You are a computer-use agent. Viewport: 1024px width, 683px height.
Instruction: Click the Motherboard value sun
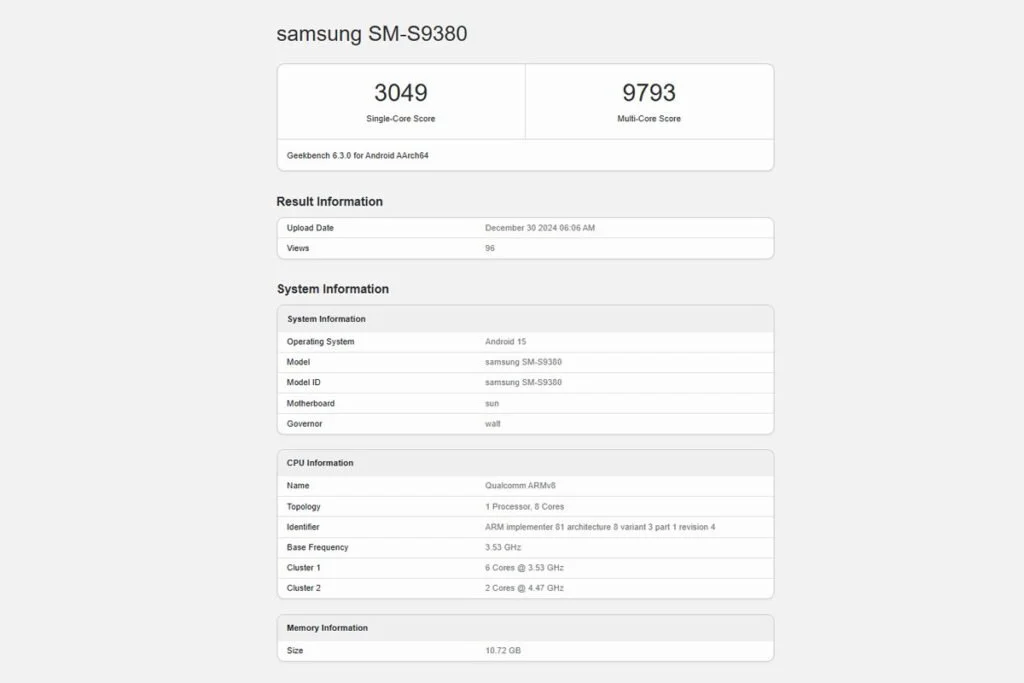pos(492,404)
